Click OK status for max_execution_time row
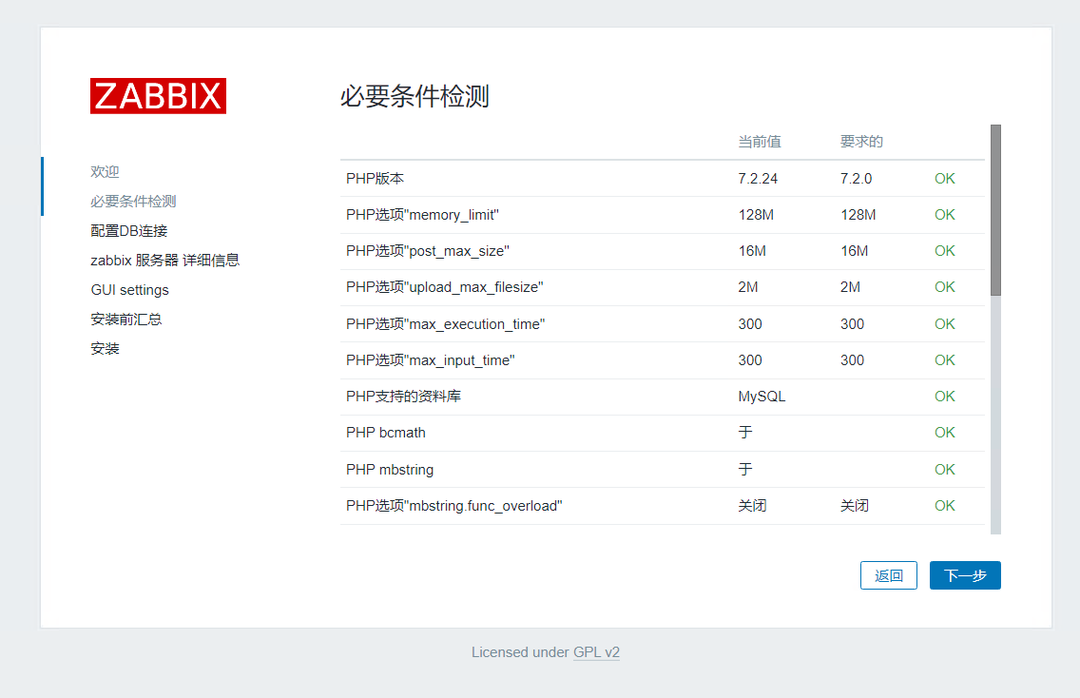The width and height of the screenshot is (1080, 698). (x=944, y=324)
